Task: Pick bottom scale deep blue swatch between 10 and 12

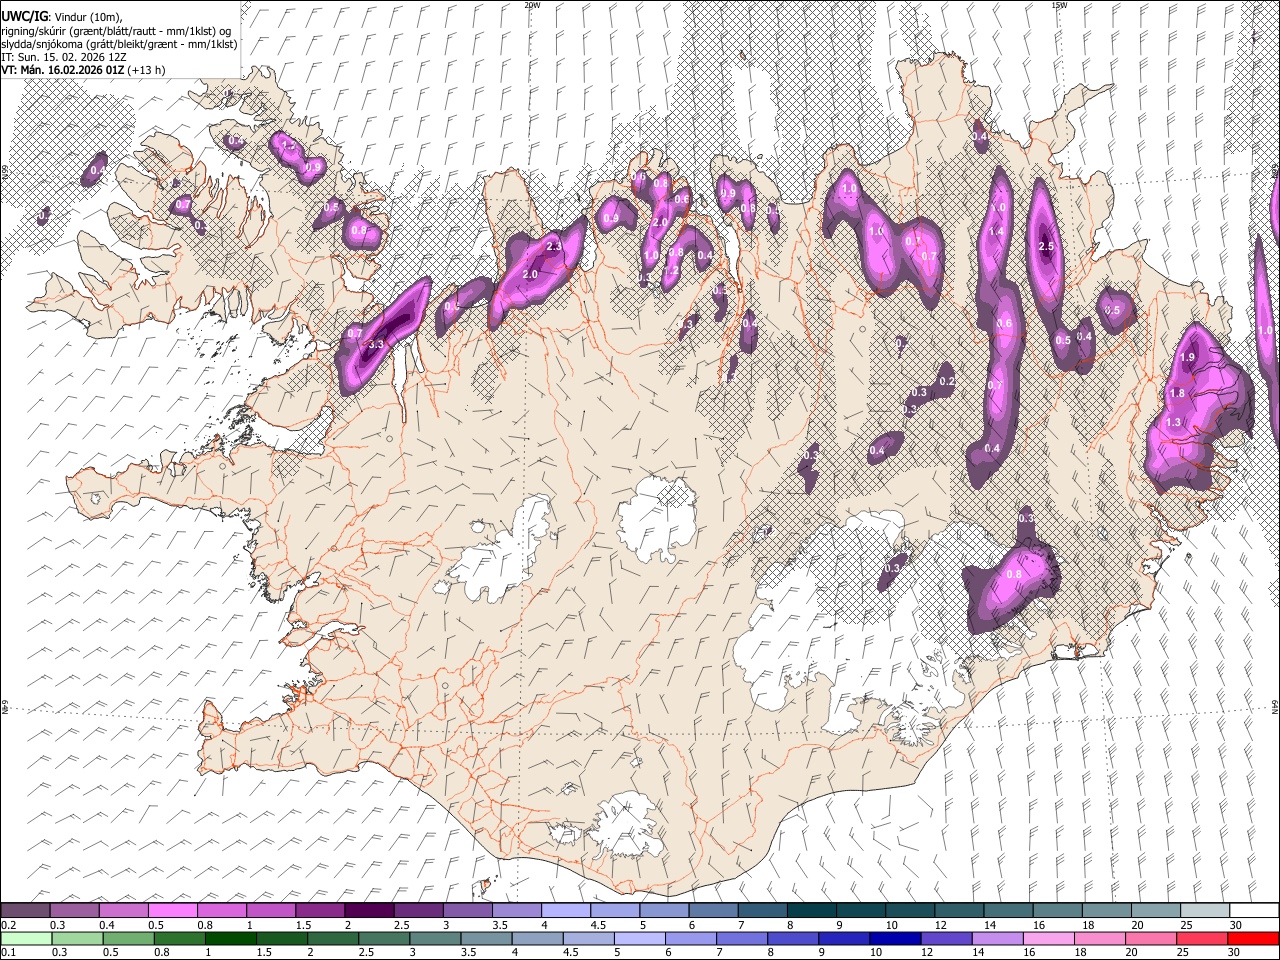Action: coord(896,938)
